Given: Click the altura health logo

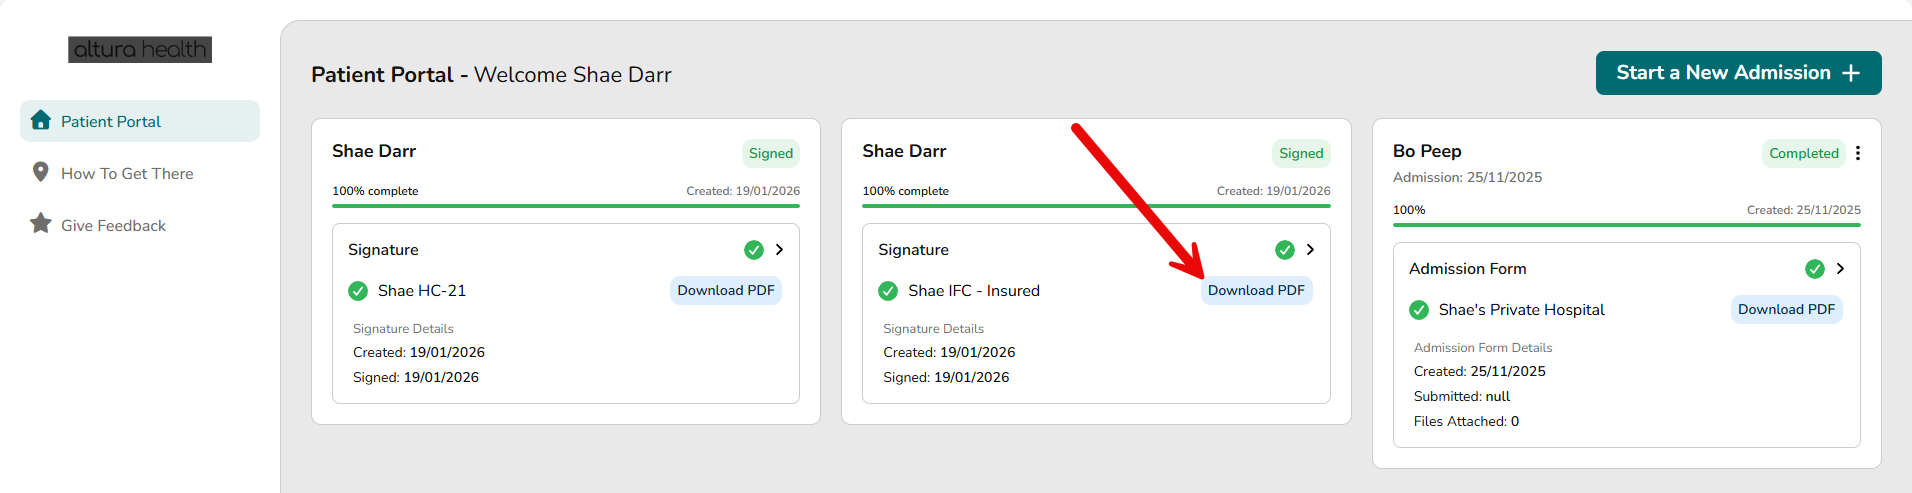Looking at the screenshot, I should (x=140, y=49).
